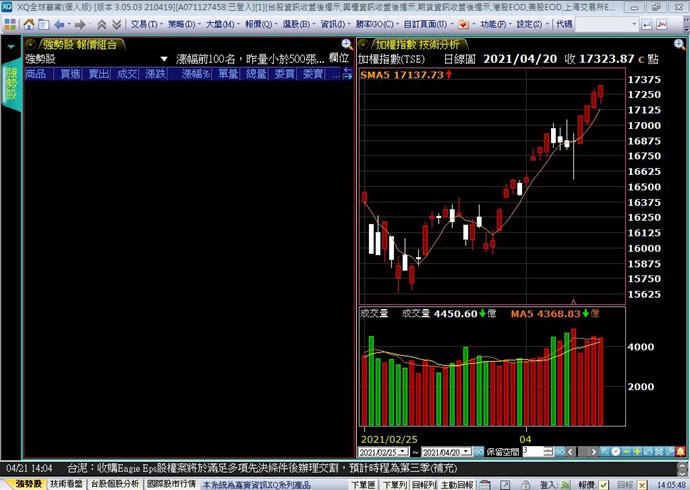Open the 設定(S) menu

pyautogui.click(x=532, y=25)
